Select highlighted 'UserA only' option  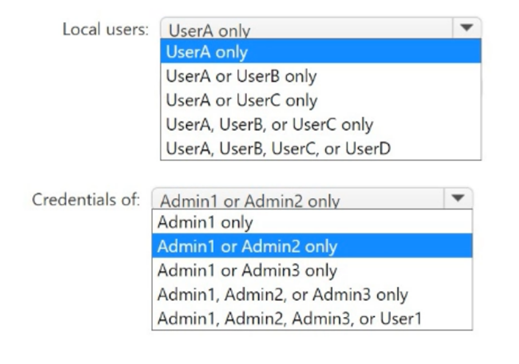coord(321,51)
